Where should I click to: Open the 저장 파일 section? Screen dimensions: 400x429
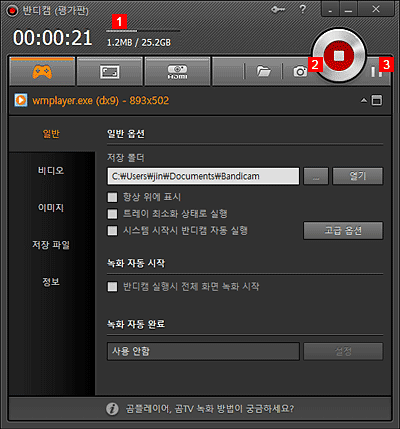(x=51, y=245)
